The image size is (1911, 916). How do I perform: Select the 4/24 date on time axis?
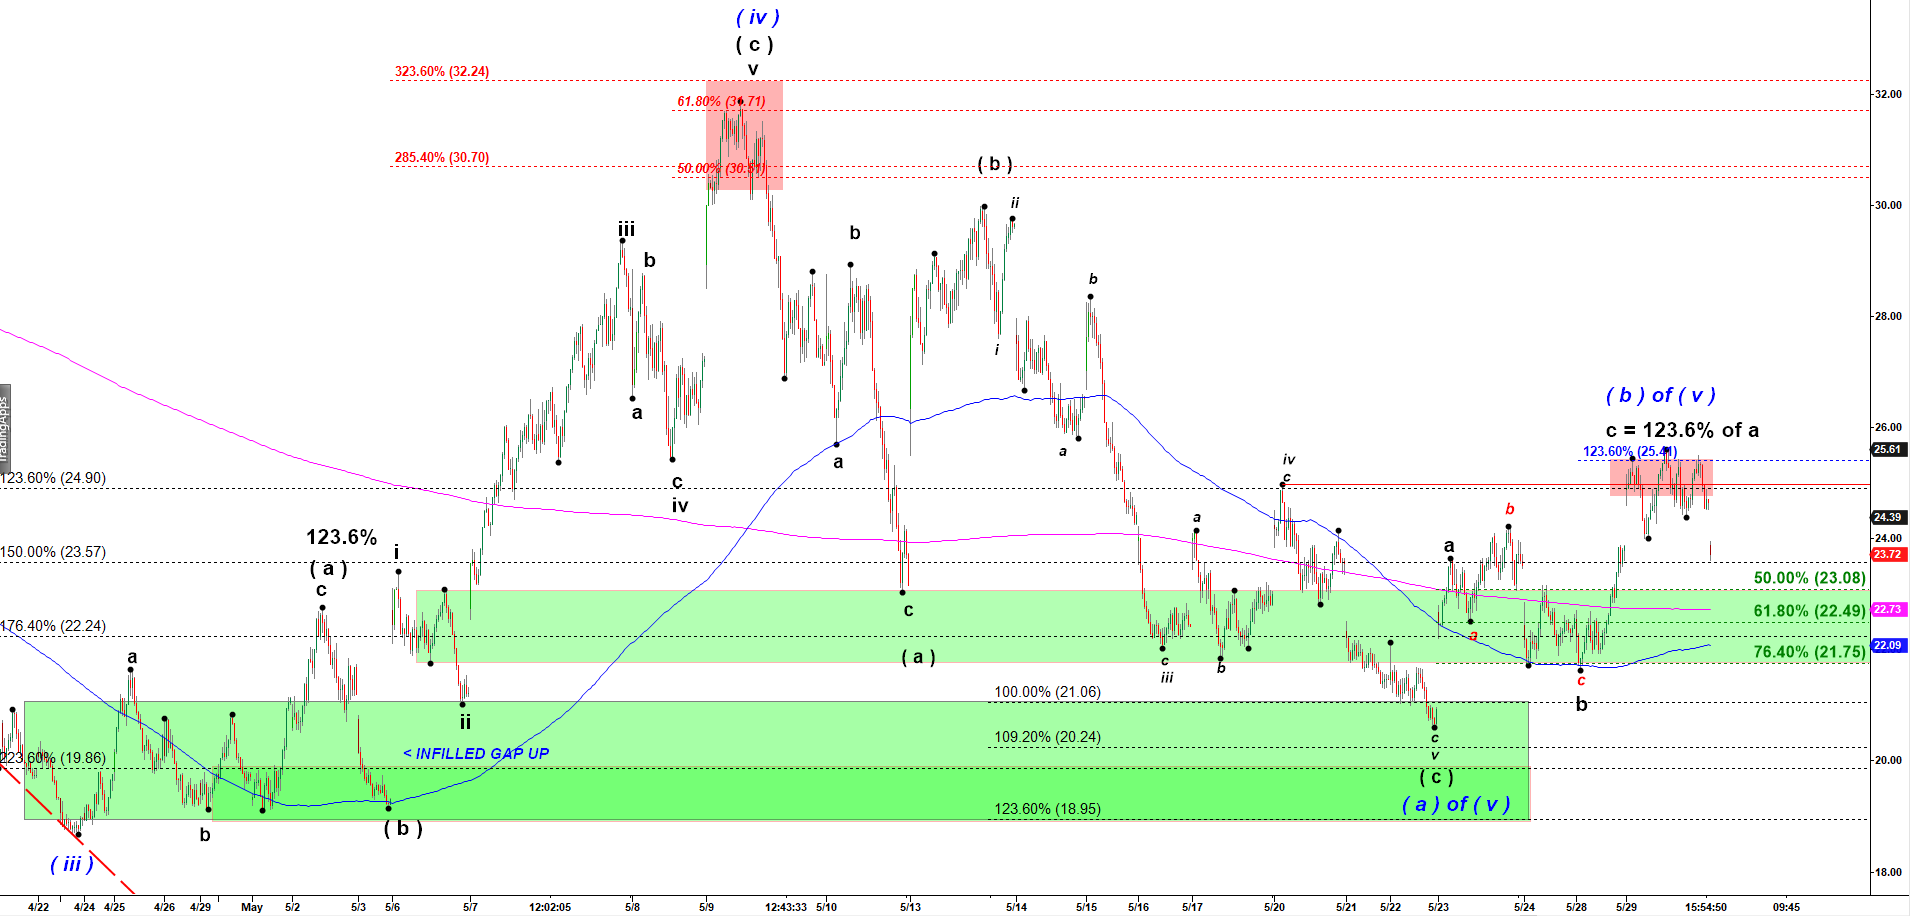[85, 908]
